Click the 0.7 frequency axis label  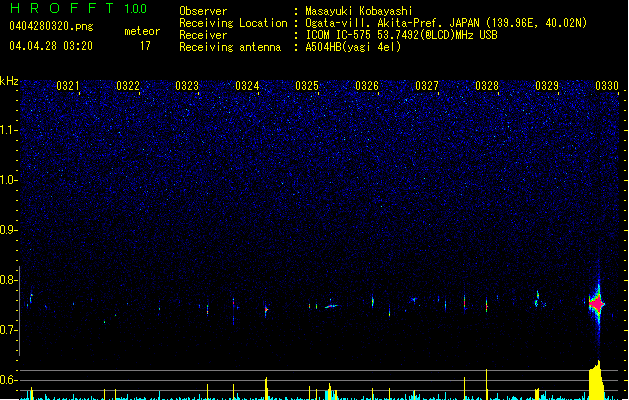pyautogui.click(x=8, y=330)
